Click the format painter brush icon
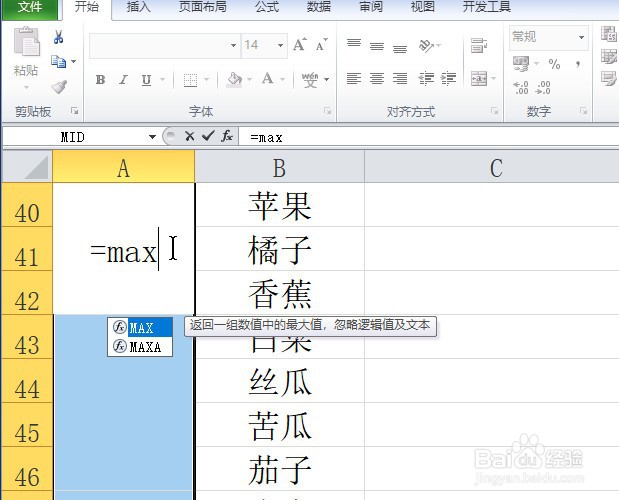The height and width of the screenshot is (500, 619). pyautogui.click(x=59, y=87)
